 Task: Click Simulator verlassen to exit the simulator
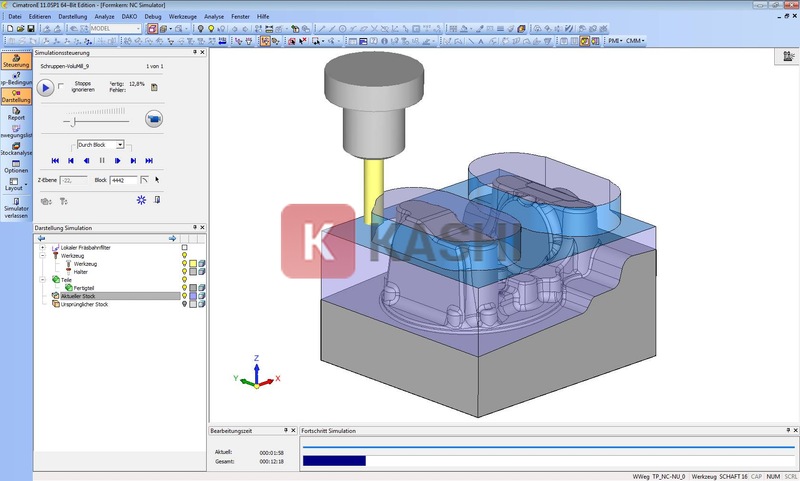point(16,207)
